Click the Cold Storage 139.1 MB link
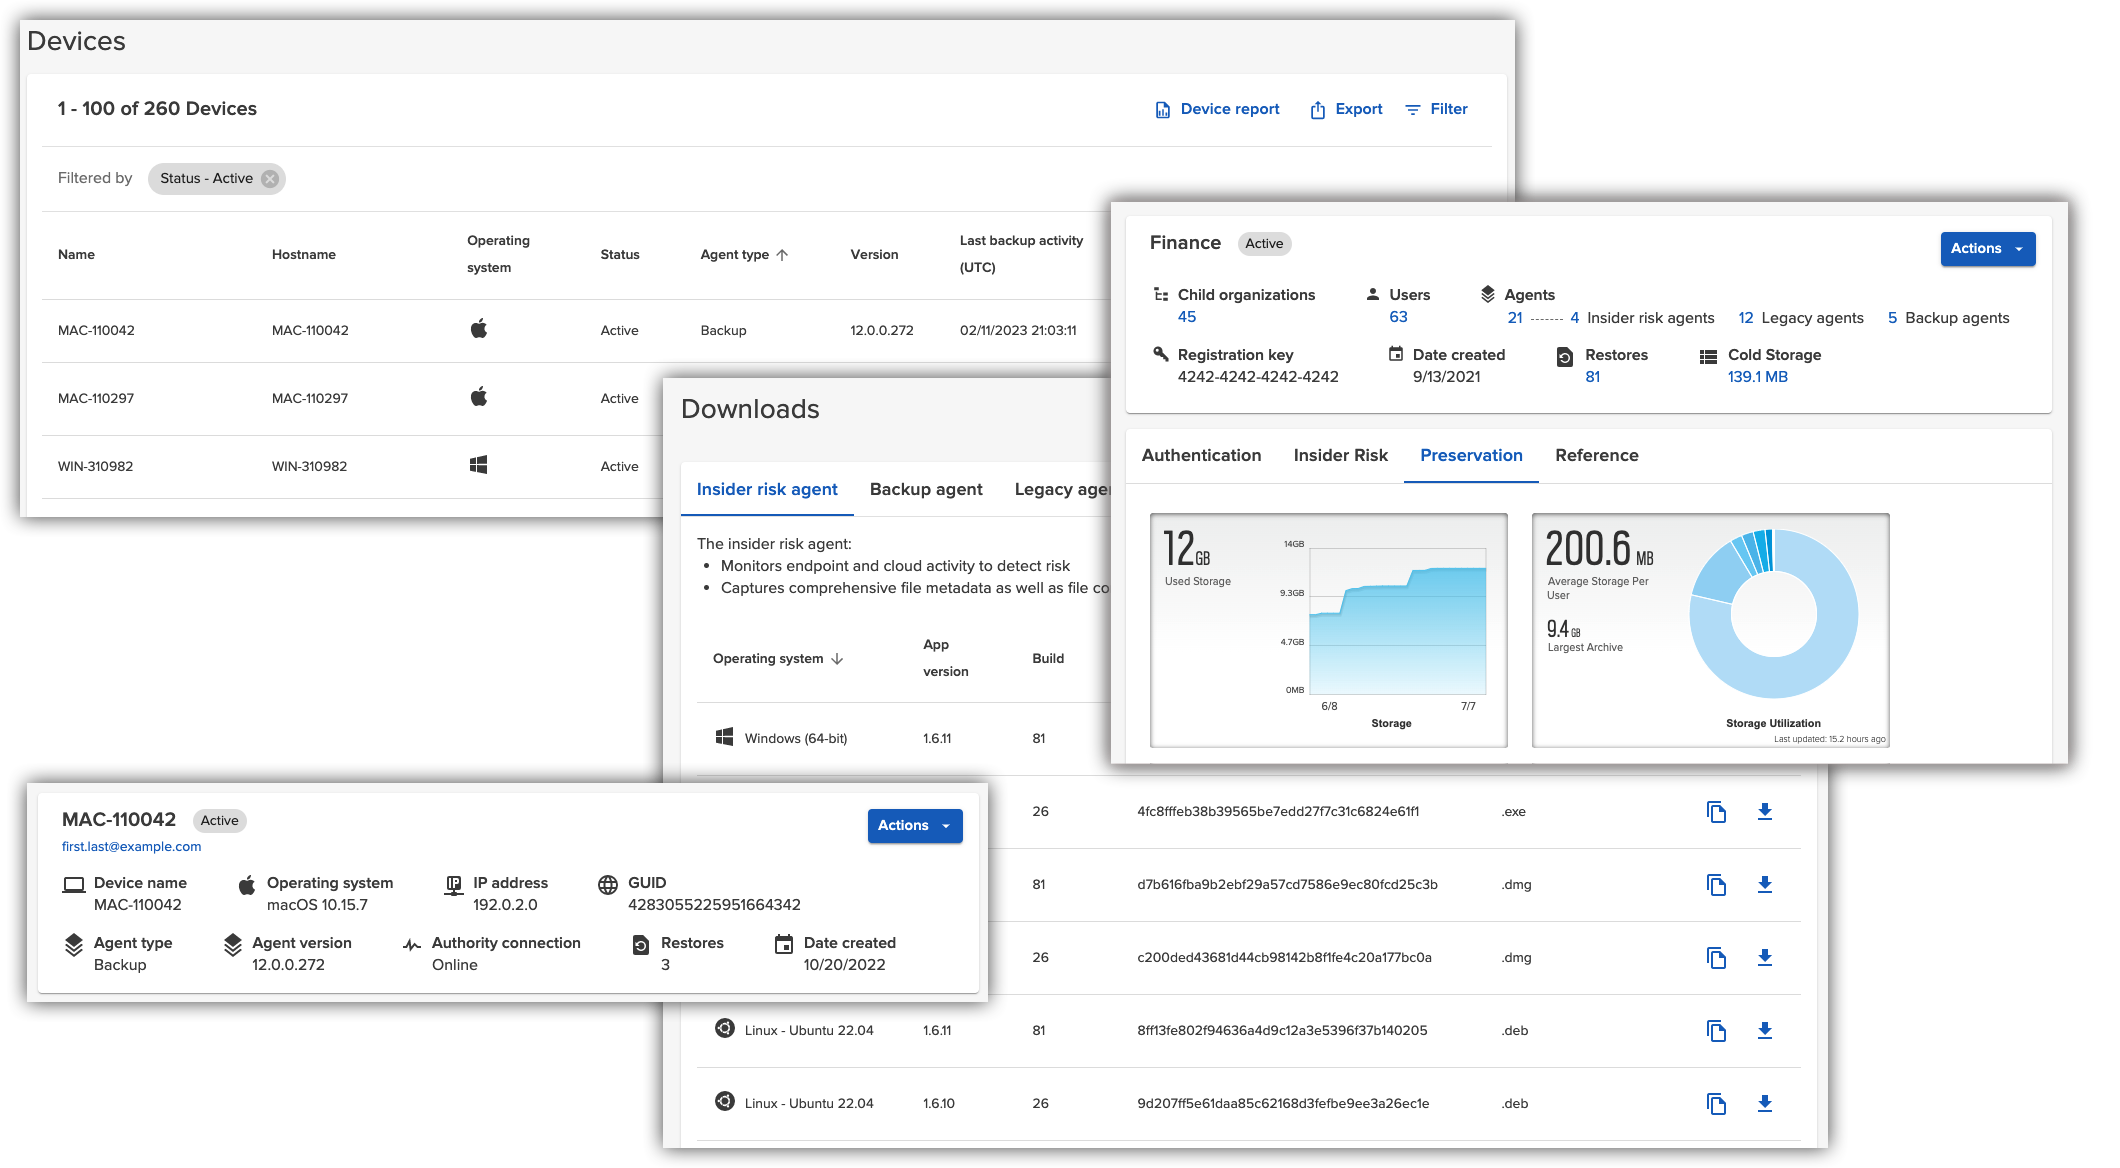The height and width of the screenshot is (1168, 2120). tap(1757, 377)
